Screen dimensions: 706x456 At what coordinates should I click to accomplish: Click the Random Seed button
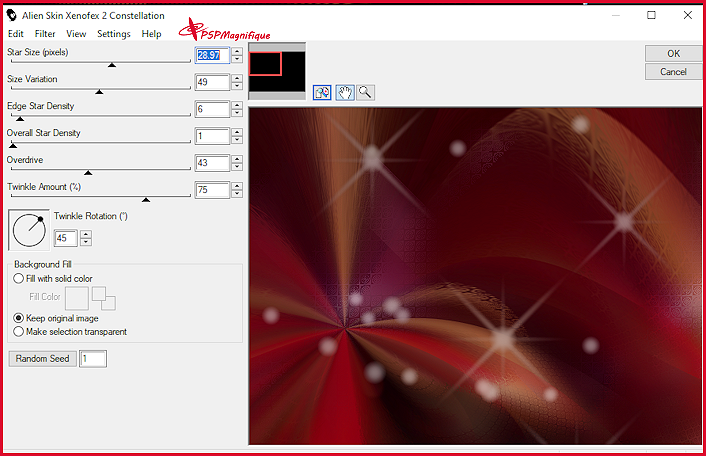pyautogui.click(x=43, y=359)
